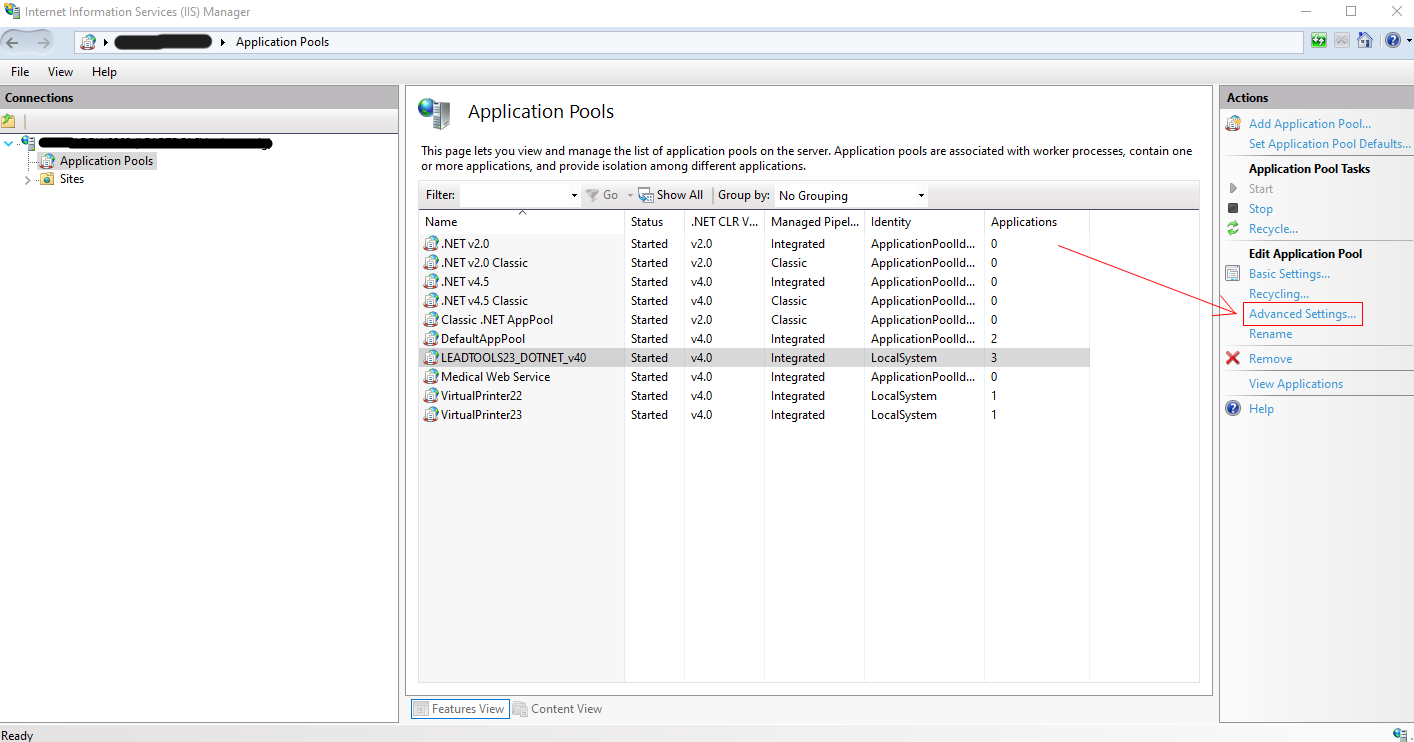The height and width of the screenshot is (742, 1414).
Task: Click the Home icon in address bar
Action: (x=1365, y=41)
